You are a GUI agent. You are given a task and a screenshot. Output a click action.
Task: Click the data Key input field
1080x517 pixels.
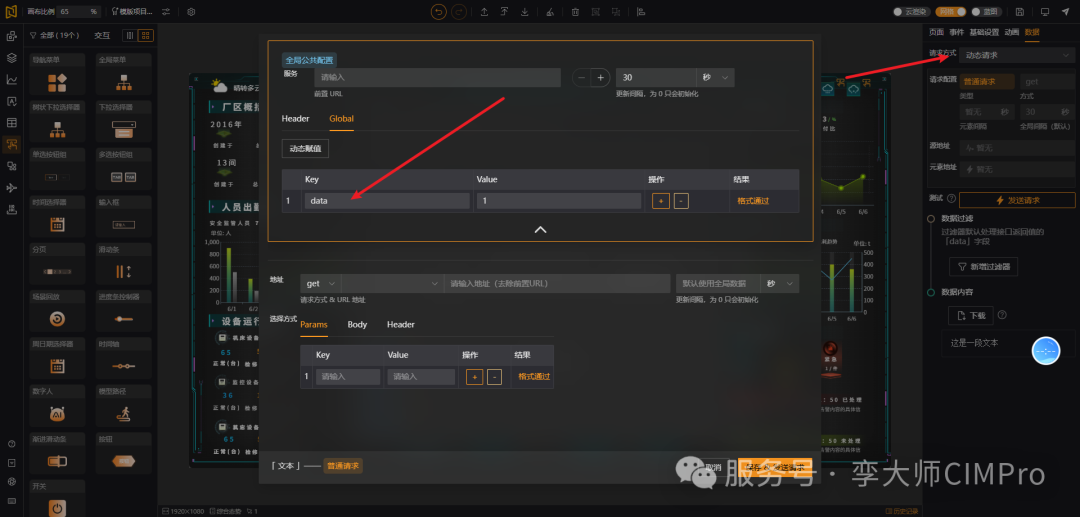tap(387, 201)
